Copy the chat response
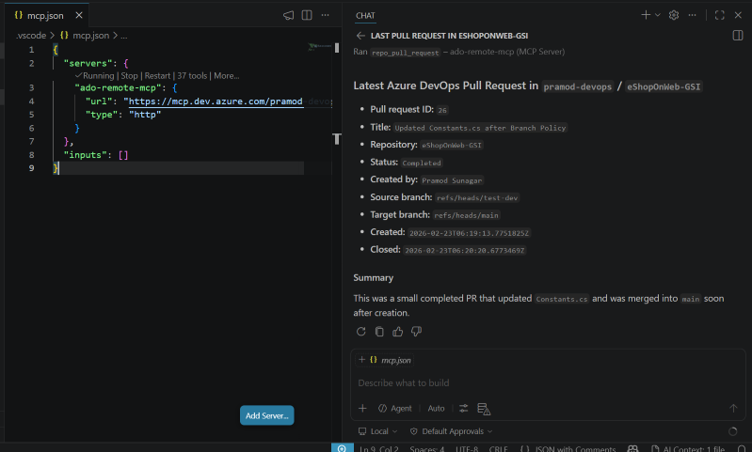752x452 pixels. (379, 332)
